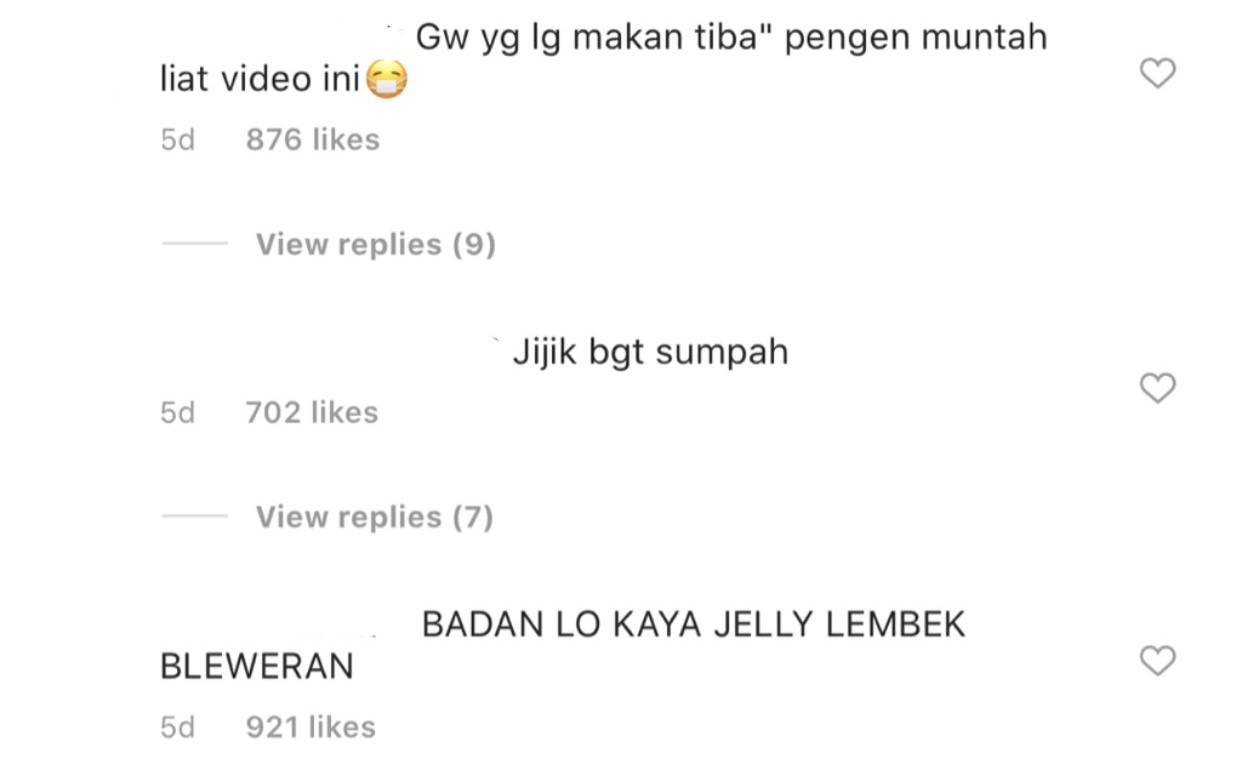The width and height of the screenshot is (1242, 780).
Task: Open the 876 likes list
Action: point(313,140)
